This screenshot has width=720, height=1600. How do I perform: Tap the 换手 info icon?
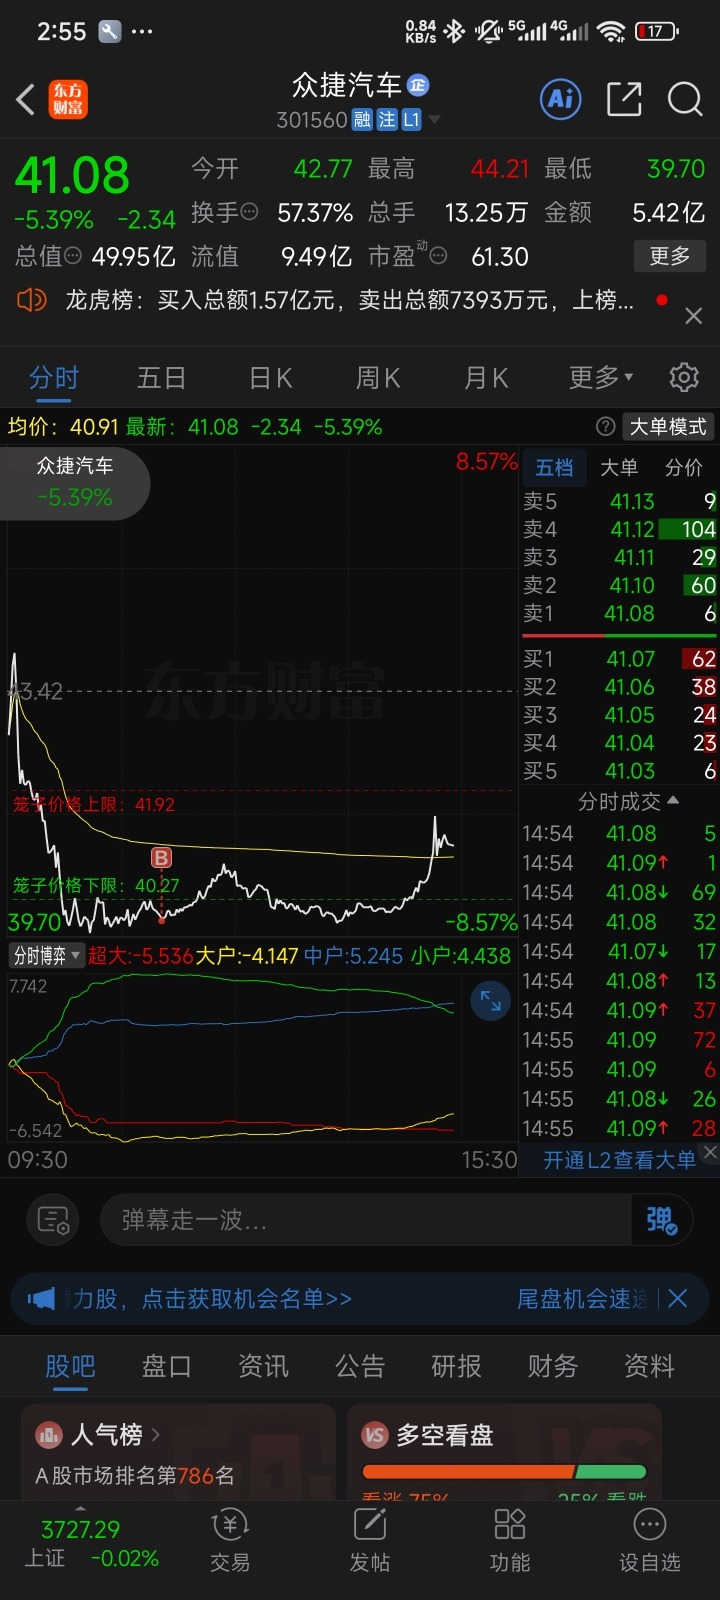(250, 212)
